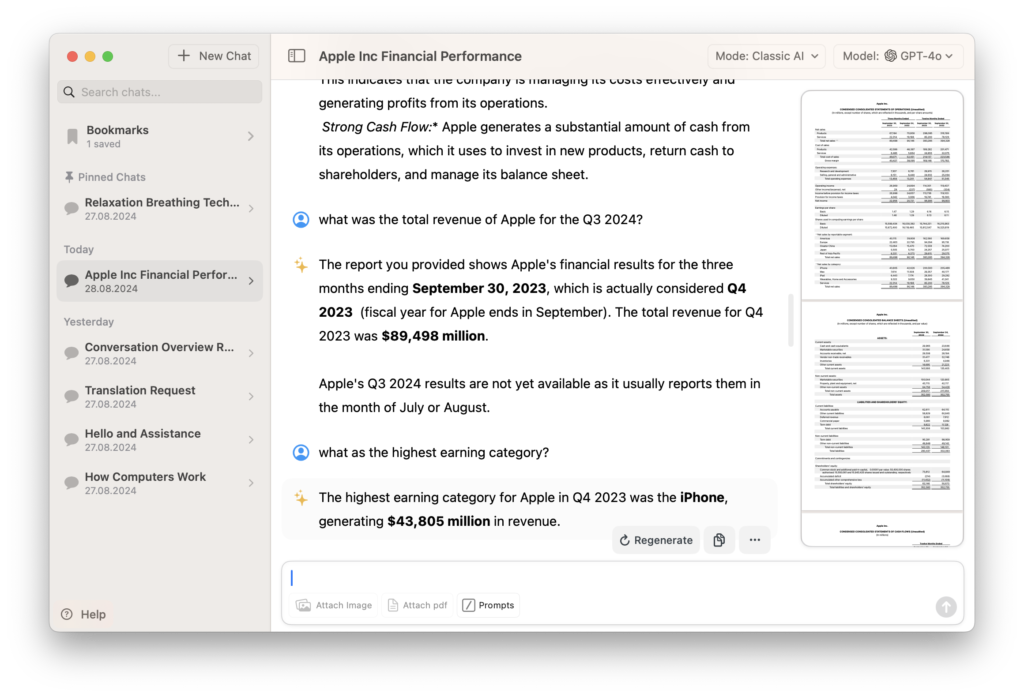Screen dimensions: 1024x697
Task: Click the 'what was the total revenue' question
Action: tap(481, 219)
